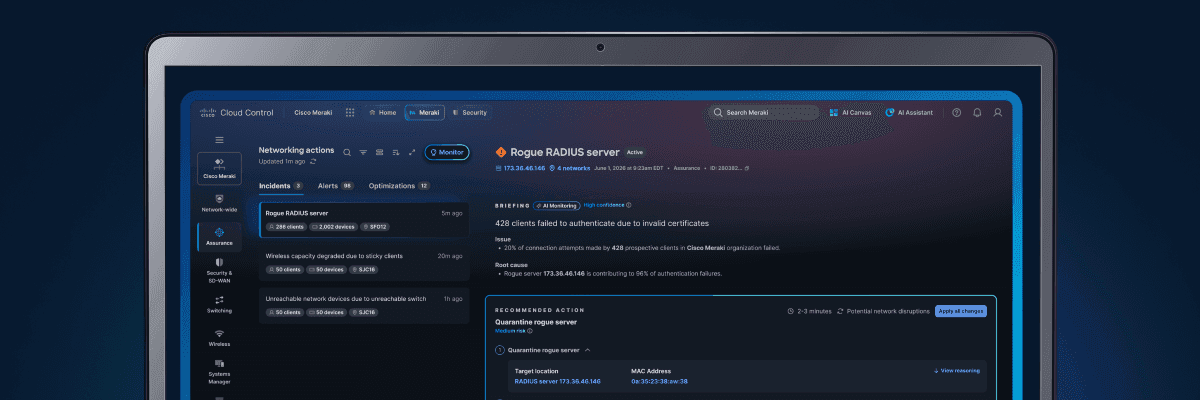Open Wireless capacity degraded incident card
This screenshot has height=400, width=1200.
(x=364, y=262)
